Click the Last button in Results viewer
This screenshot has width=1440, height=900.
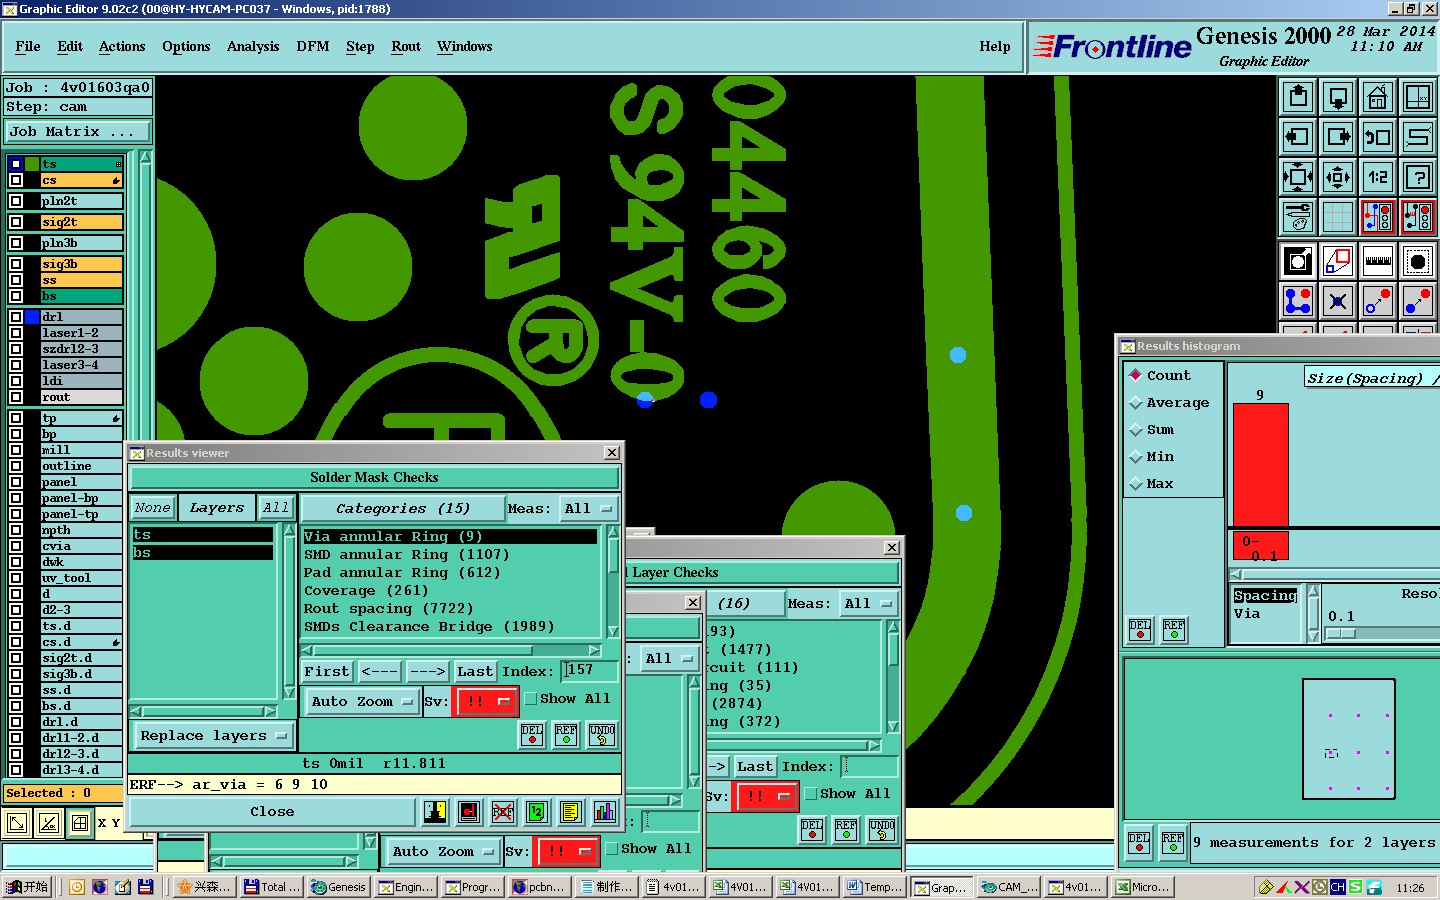click(x=475, y=672)
